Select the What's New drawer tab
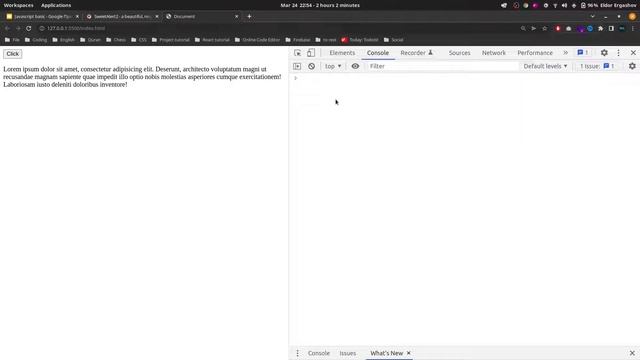Viewport: 640px width, 360px height. (387, 353)
